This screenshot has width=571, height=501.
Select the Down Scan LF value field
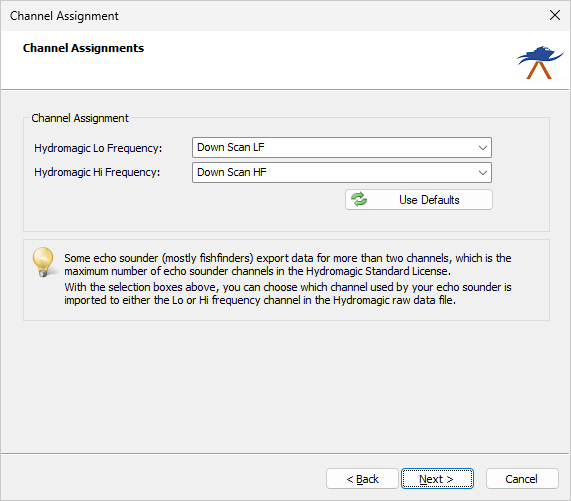(342, 147)
